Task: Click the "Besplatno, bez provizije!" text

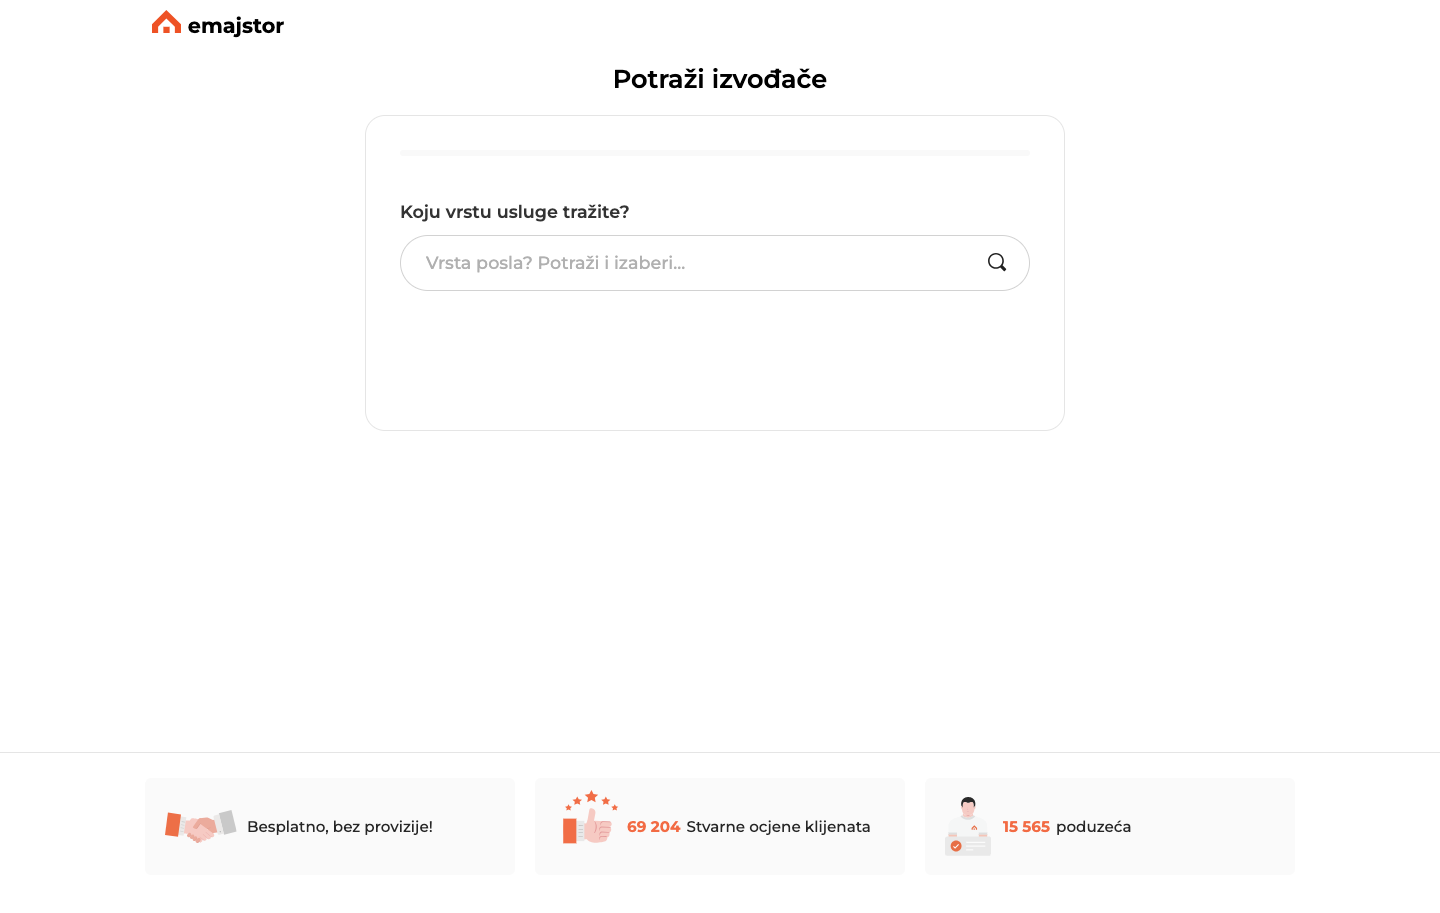Action: pyautogui.click(x=340, y=827)
